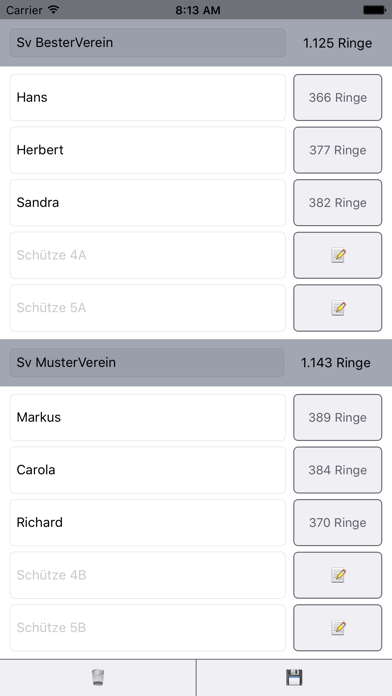
Task: Tap pencil edit icon for Schütze 4A
Action: (x=338, y=255)
